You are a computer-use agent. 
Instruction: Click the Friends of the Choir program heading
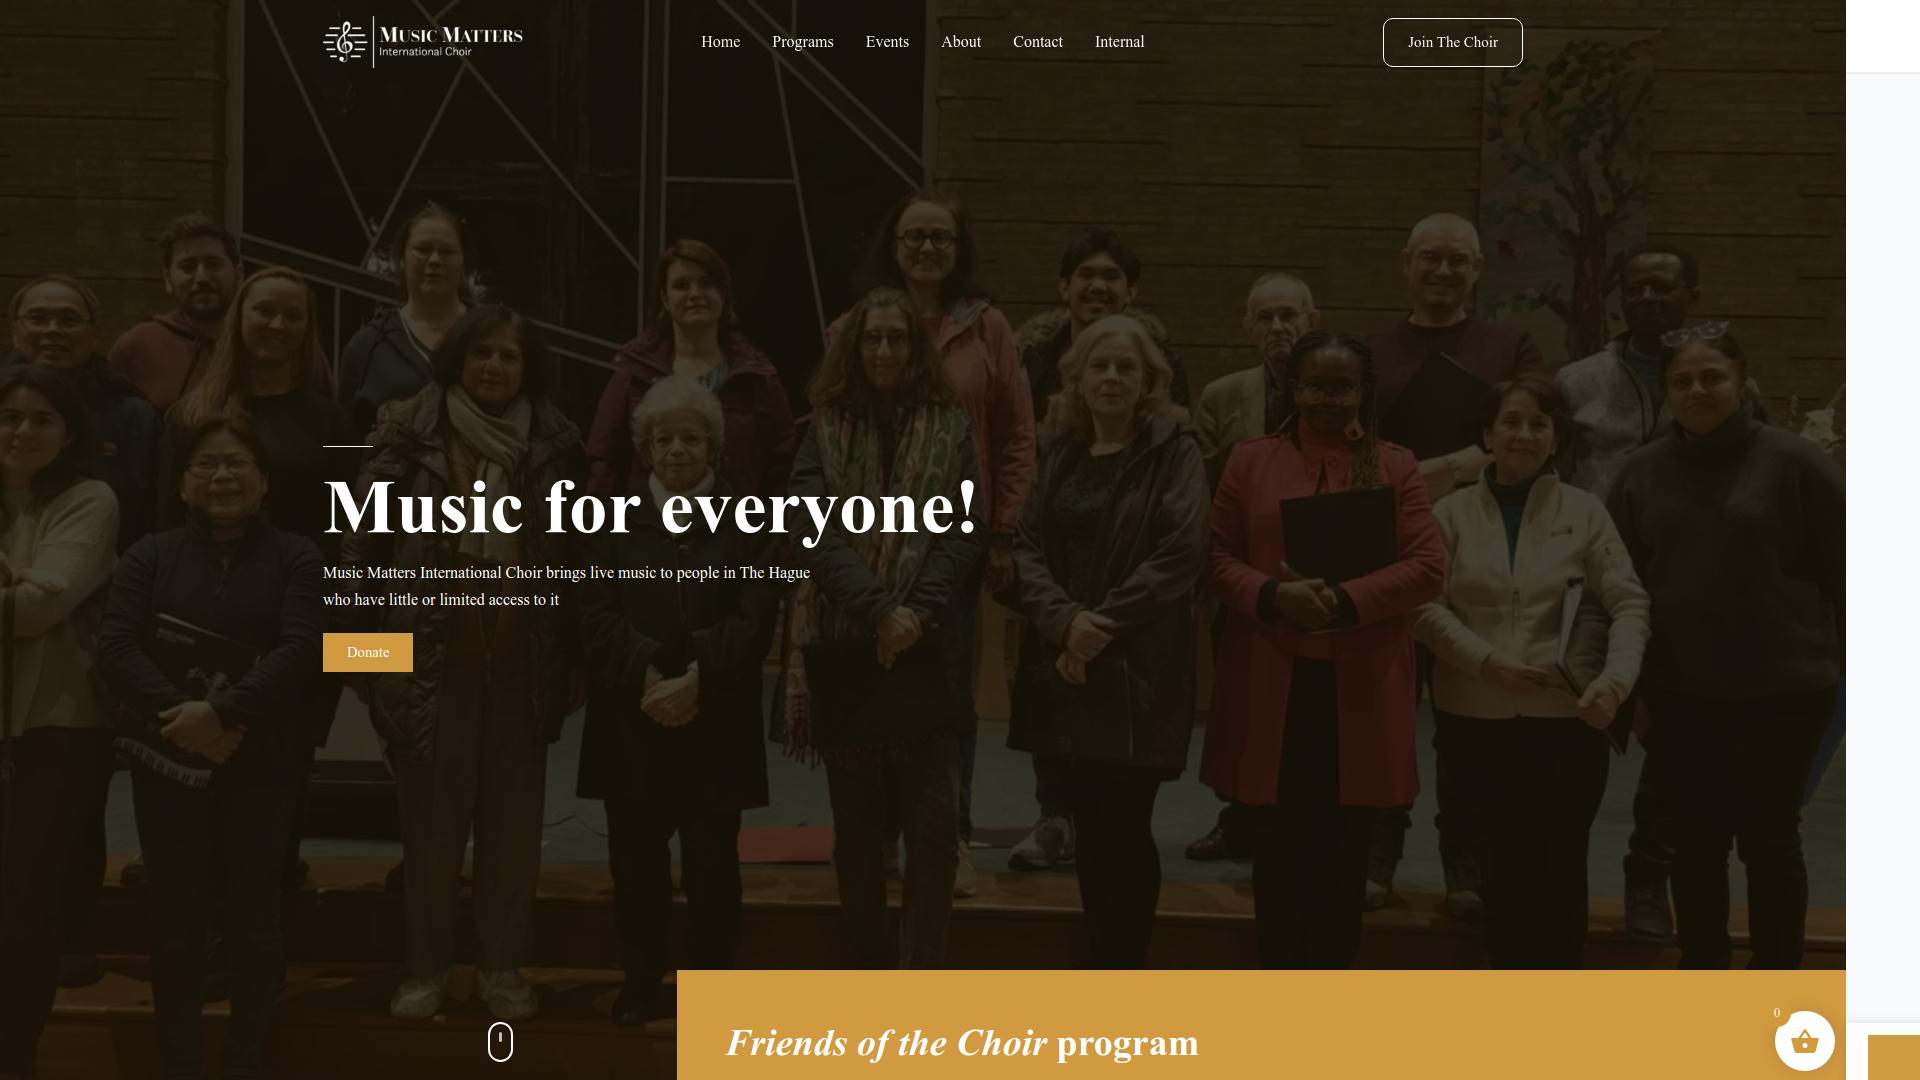[962, 1043]
